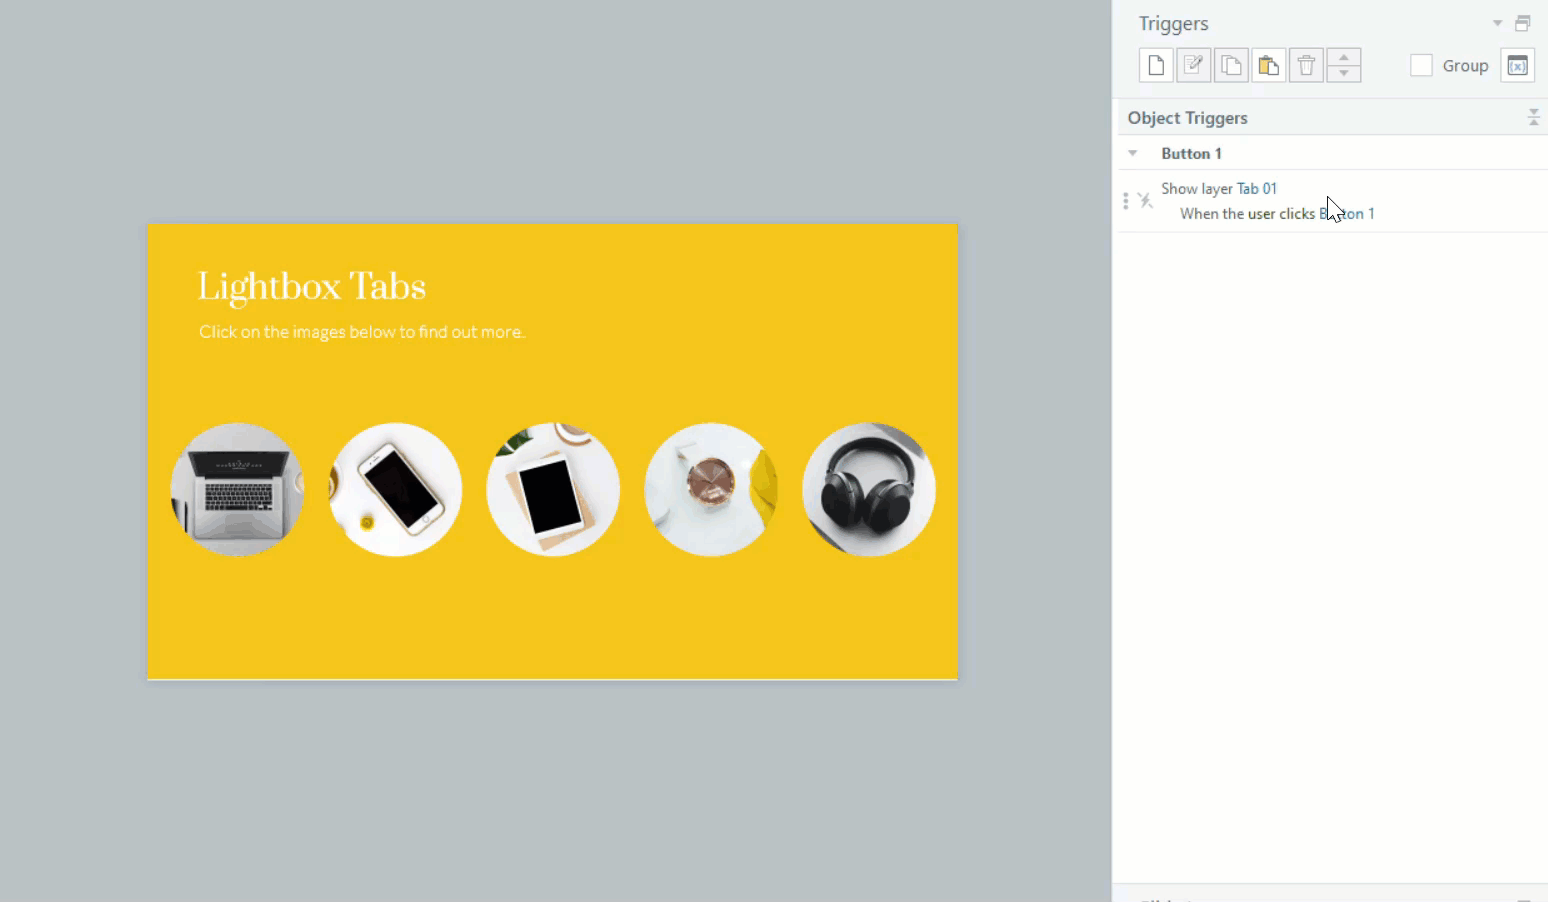
Task: Toggle the trigger enable lightning icon
Action: [1146, 201]
